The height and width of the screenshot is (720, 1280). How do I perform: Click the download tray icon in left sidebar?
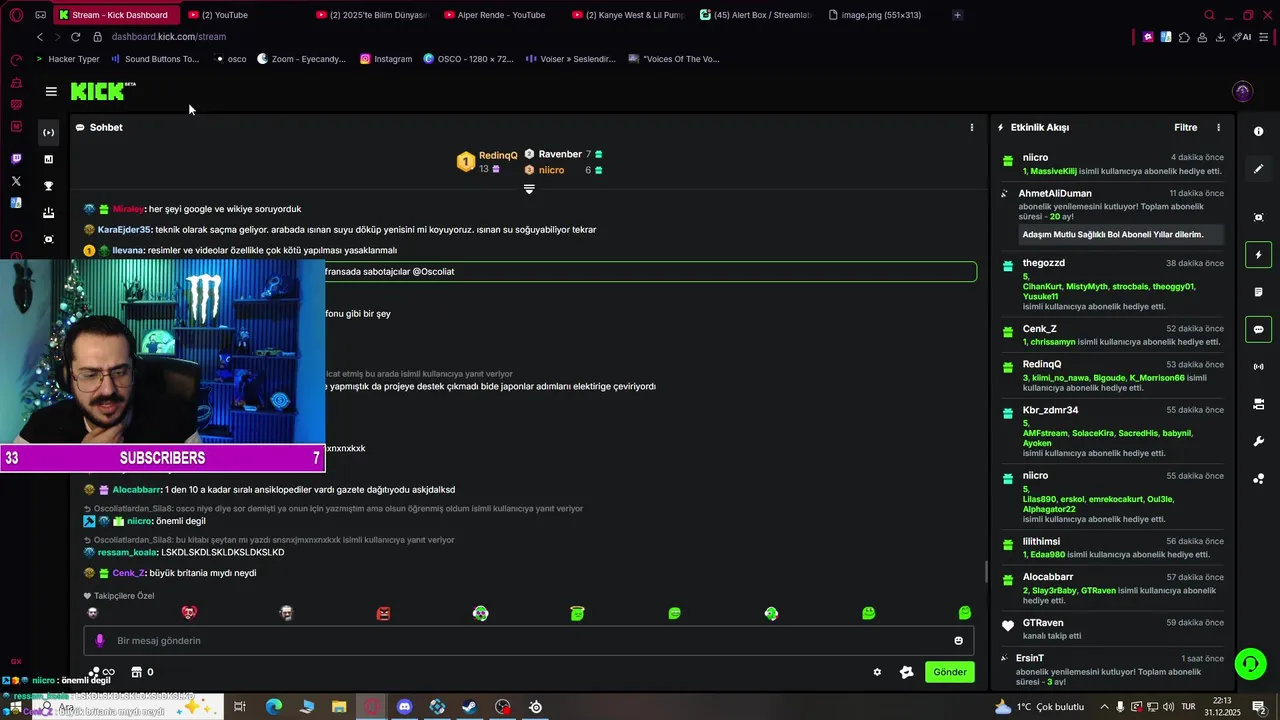click(x=48, y=212)
